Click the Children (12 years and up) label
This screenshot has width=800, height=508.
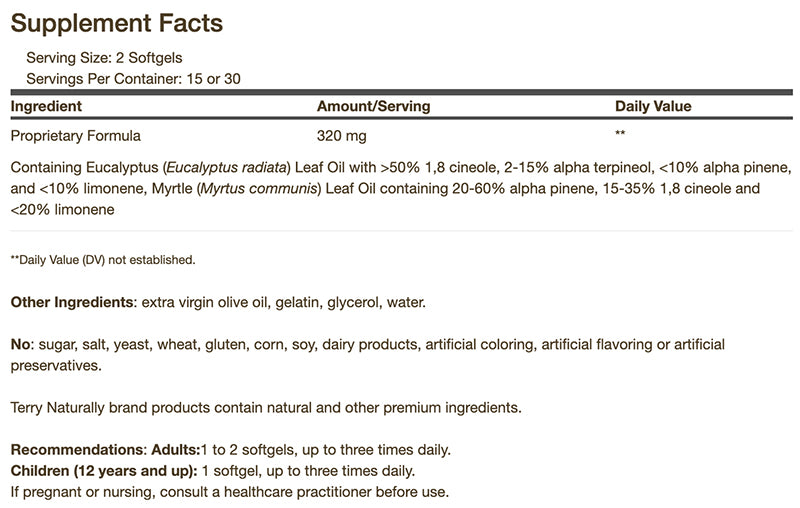click(x=104, y=471)
